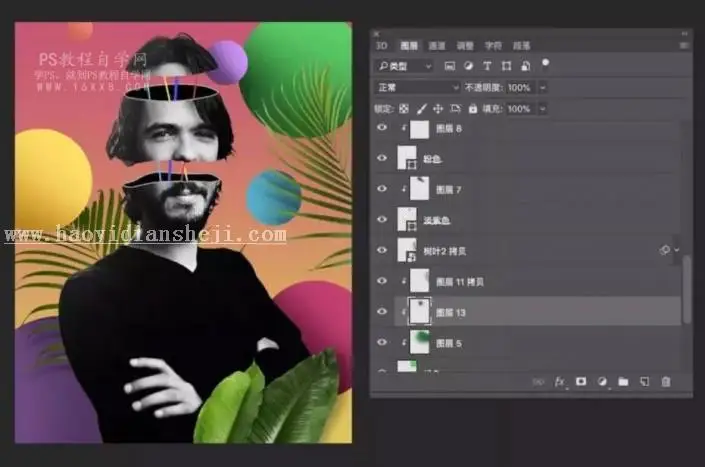This screenshot has width=705, height=467.
Task: Click clipping mask arrow on 图层 7
Action: [403, 190]
